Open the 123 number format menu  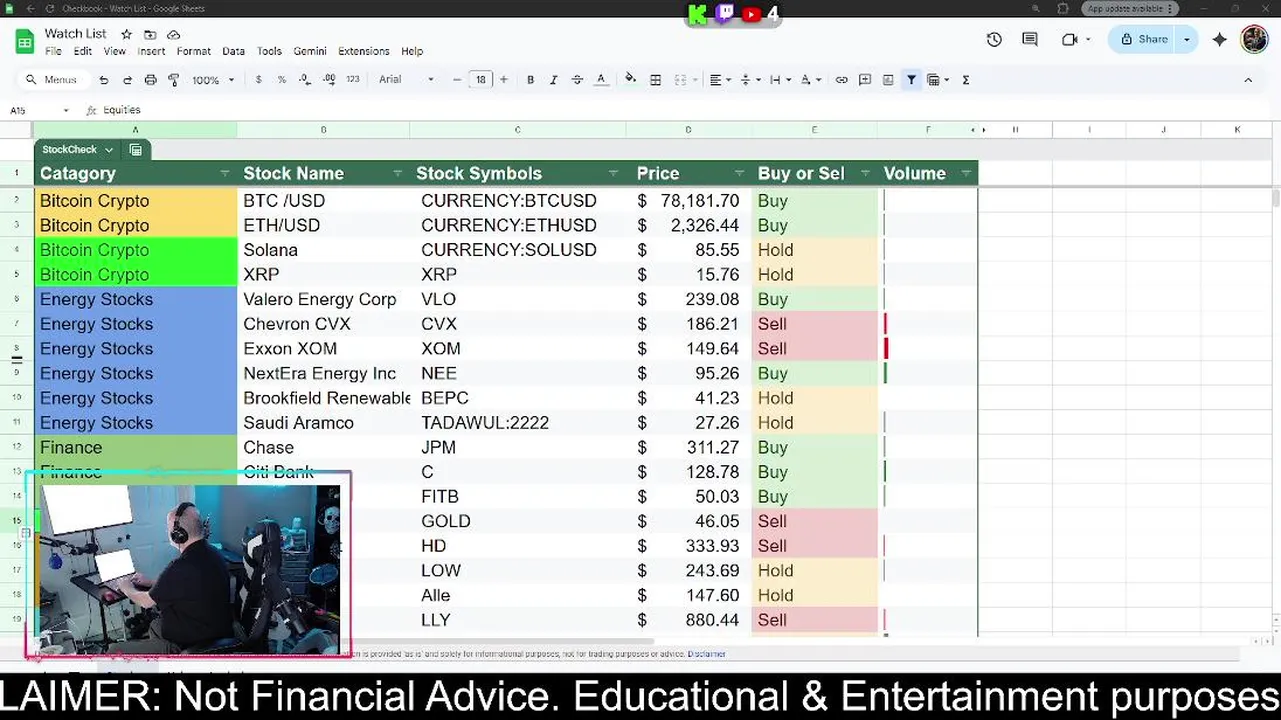(352, 79)
